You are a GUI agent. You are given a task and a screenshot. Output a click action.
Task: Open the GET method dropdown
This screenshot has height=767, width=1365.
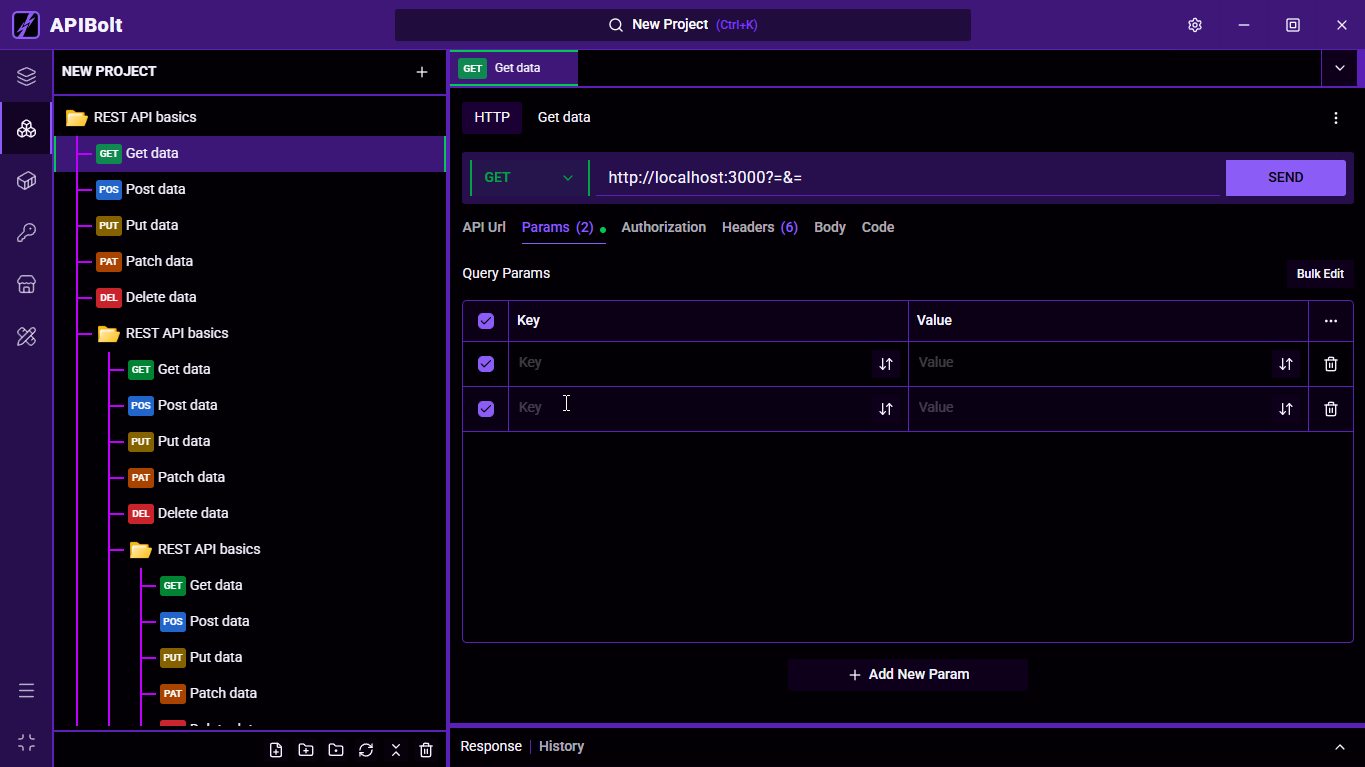[x=529, y=178]
